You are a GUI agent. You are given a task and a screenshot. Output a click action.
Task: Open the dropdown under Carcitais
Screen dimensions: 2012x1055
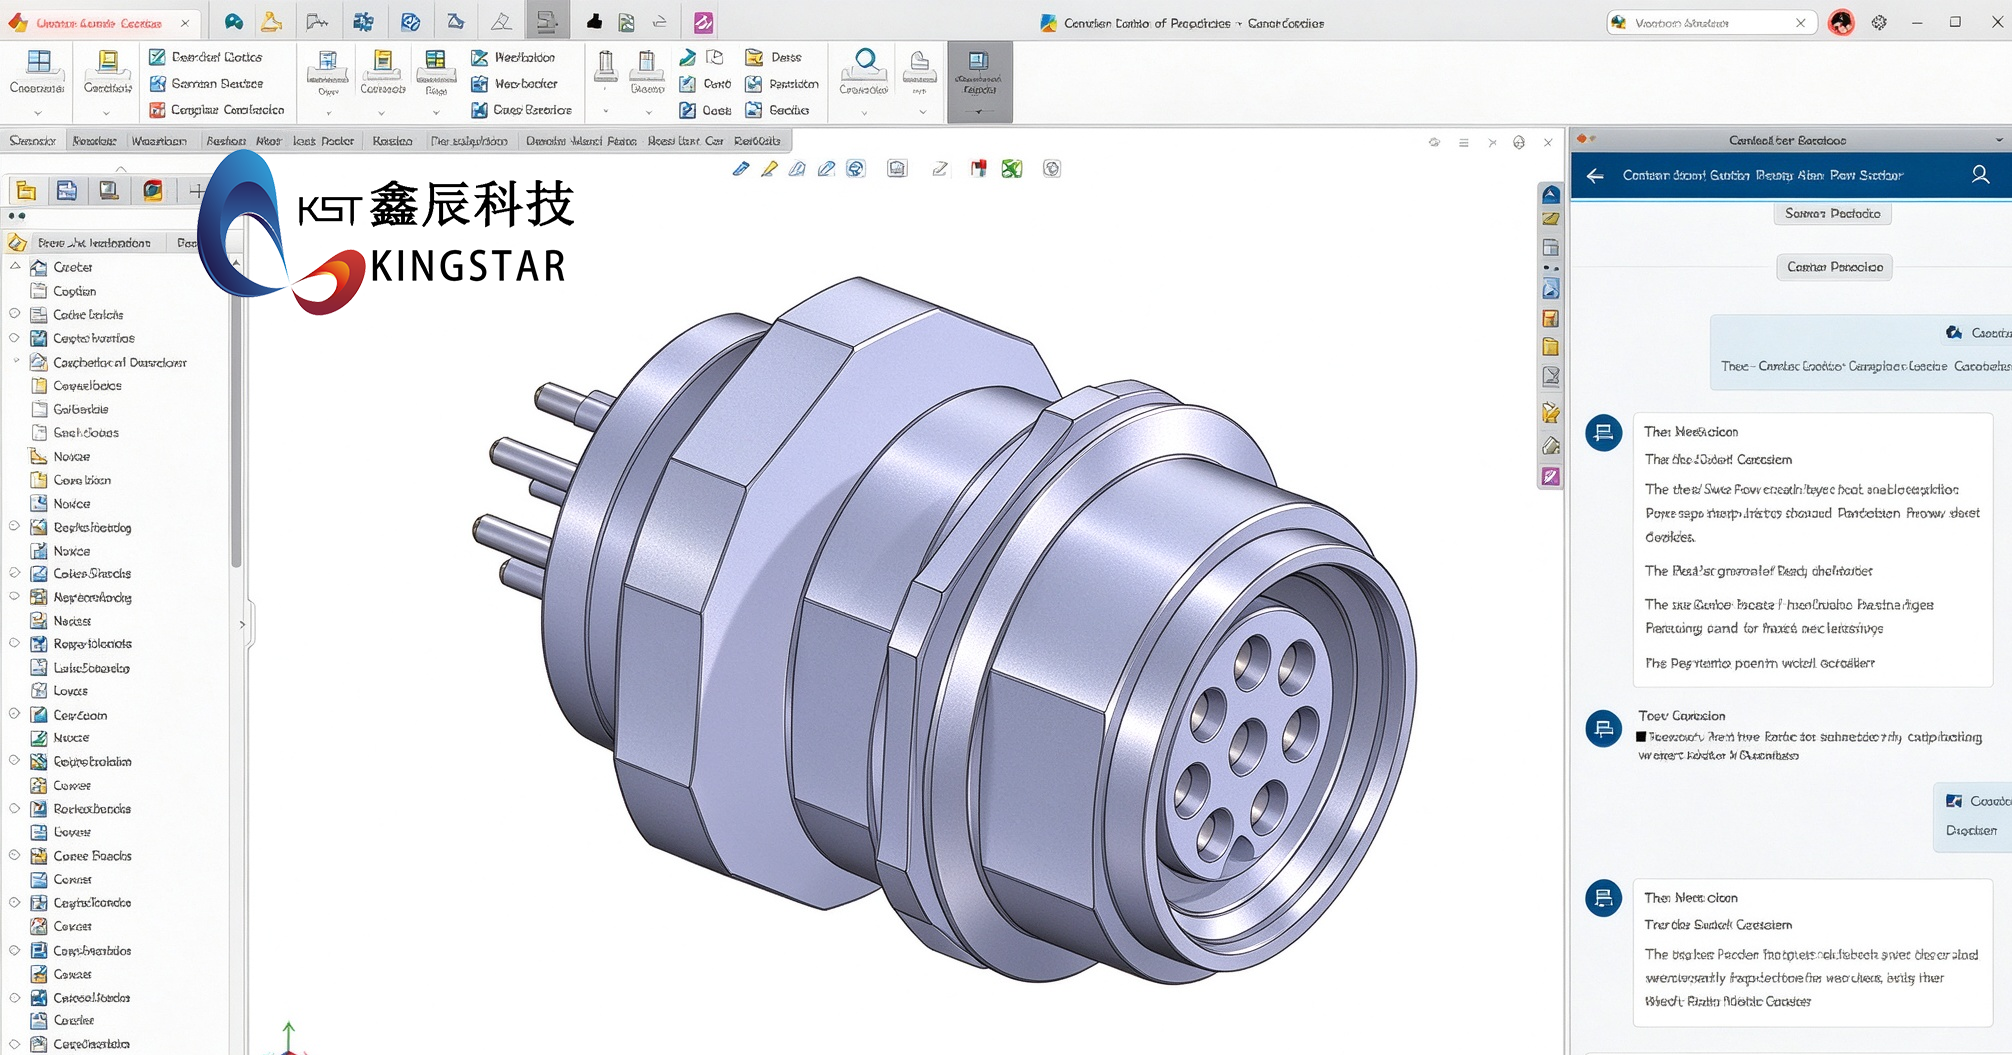click(107, 113)
